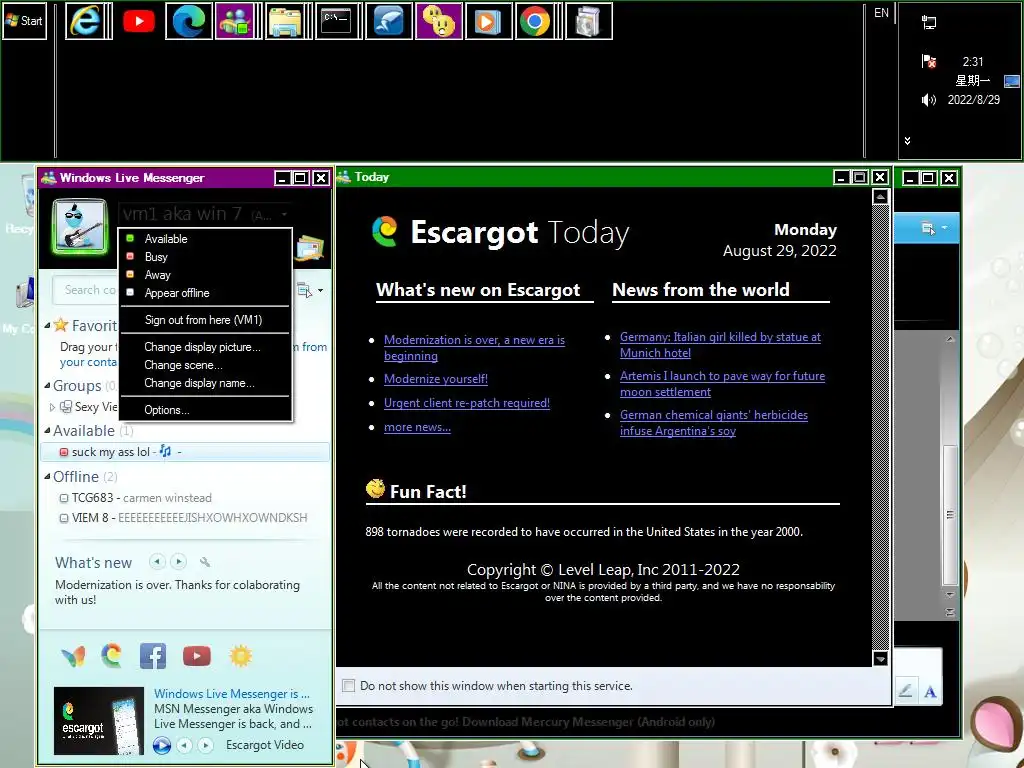Collapse the Available contacts group
The image size is (1024, 768).
coord(47,430)
